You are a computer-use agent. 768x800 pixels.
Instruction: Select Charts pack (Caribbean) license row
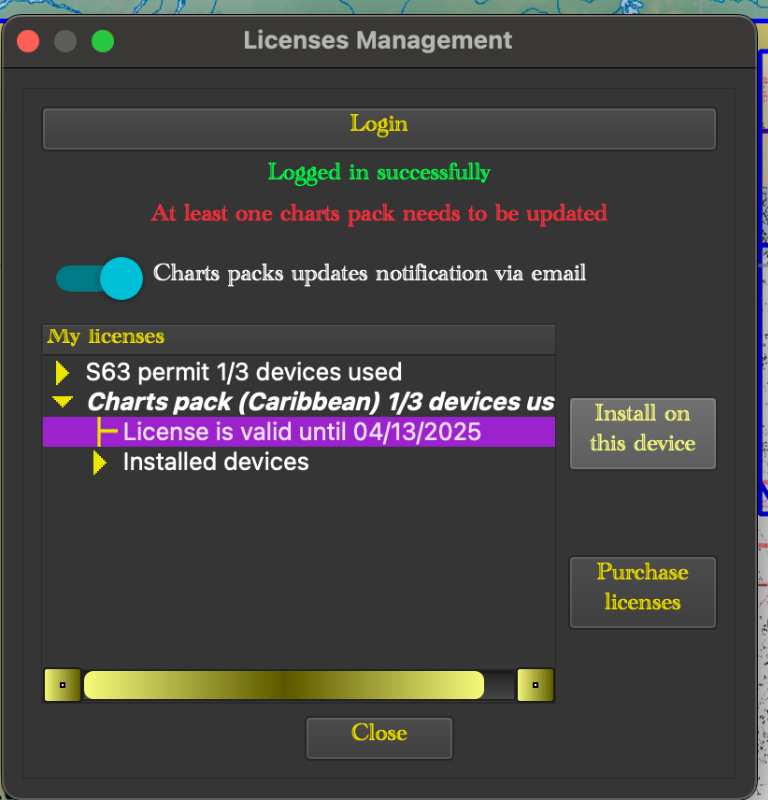(x=299, y=402)
